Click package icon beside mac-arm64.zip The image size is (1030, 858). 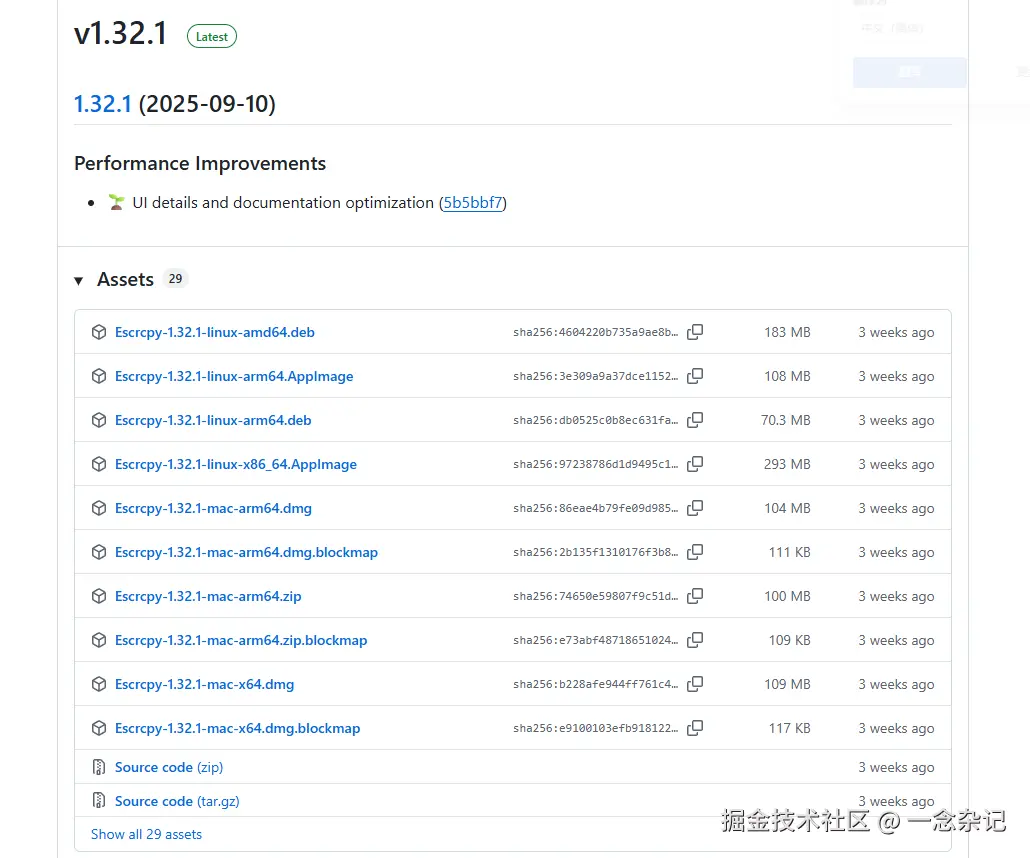[99, 596]
